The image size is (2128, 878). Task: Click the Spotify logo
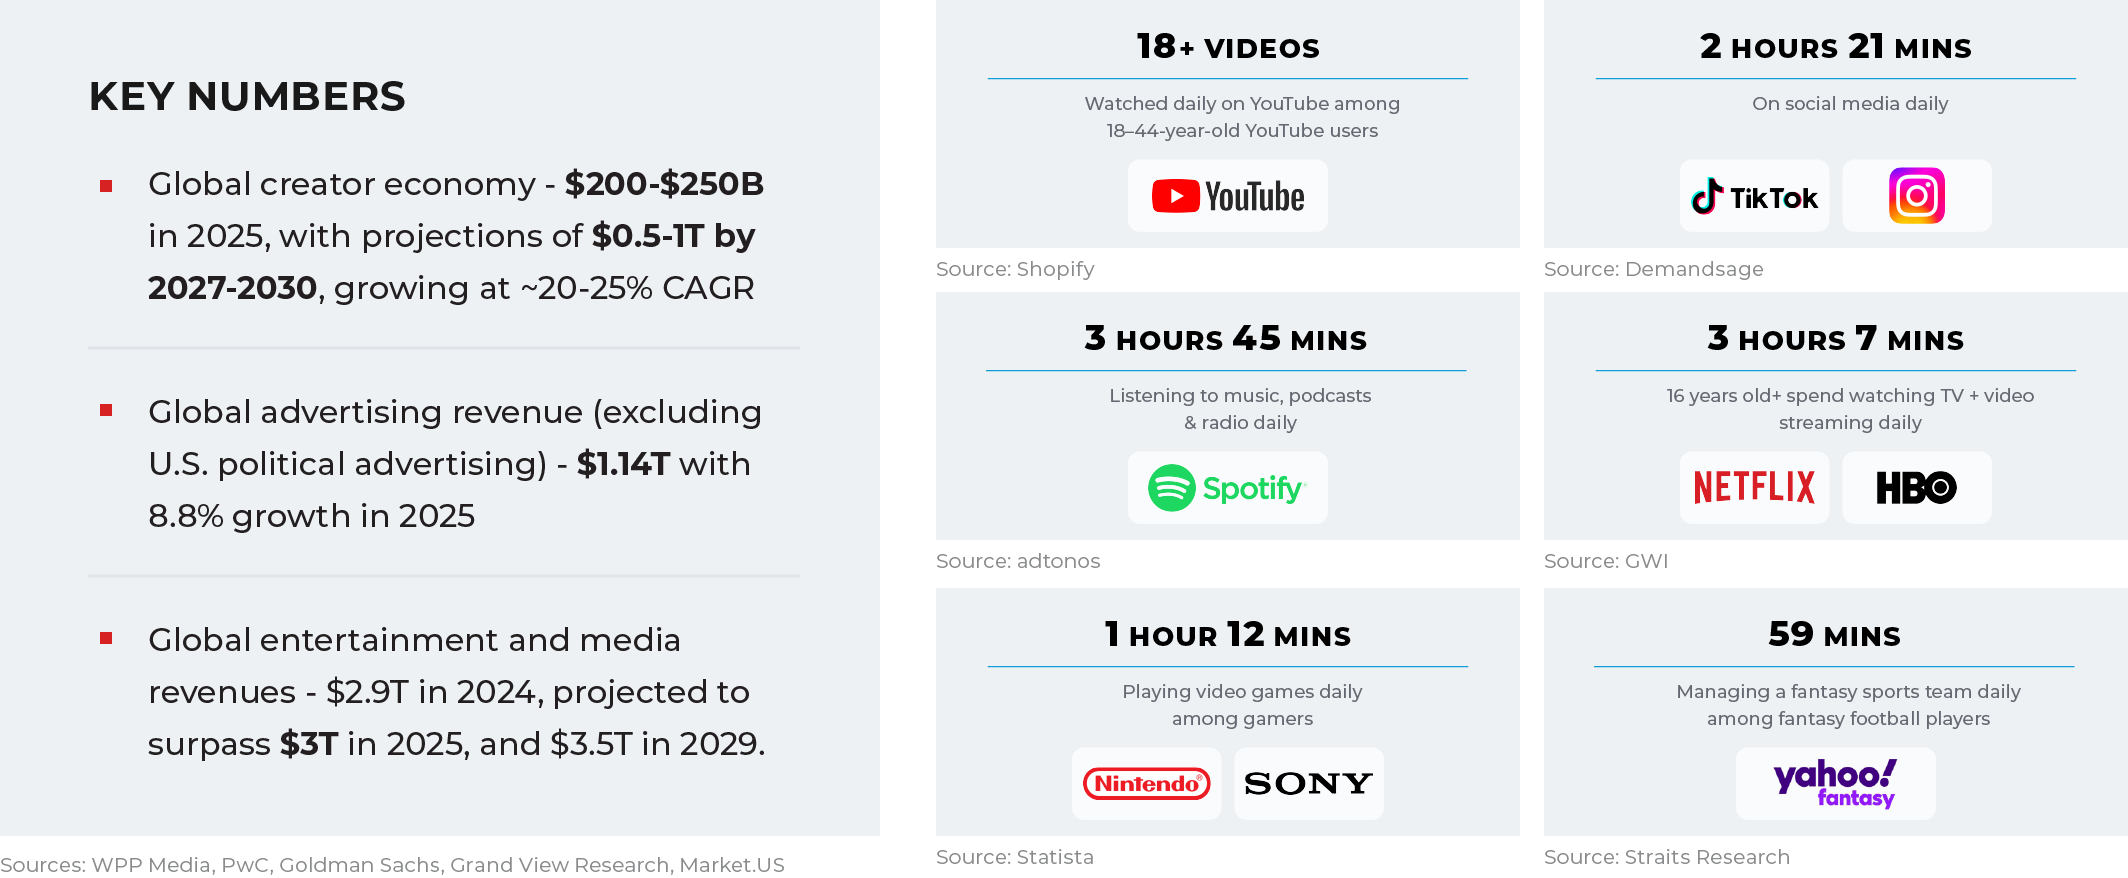(x=1227, y=488)
